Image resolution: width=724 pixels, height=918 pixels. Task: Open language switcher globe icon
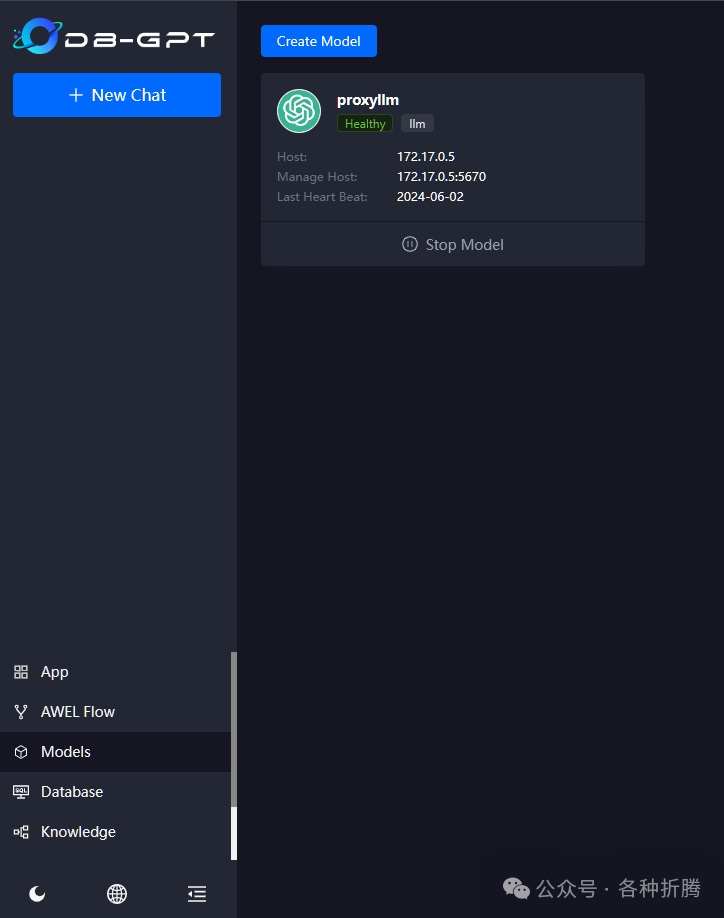click(117, 893)
